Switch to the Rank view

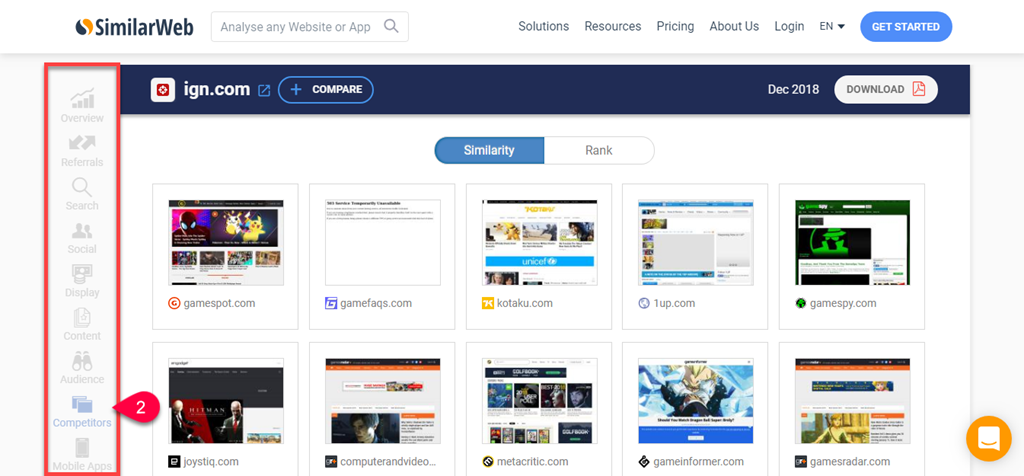pos(599,150)
